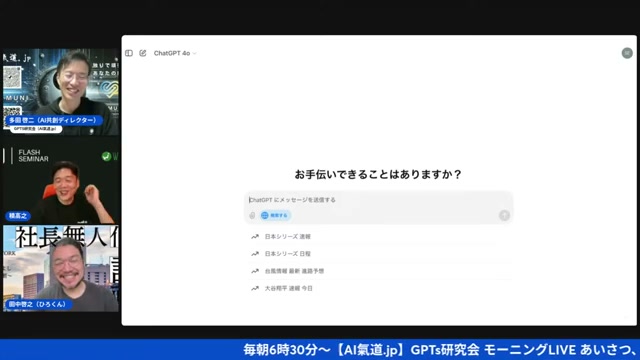
Task: Toggle the blue web search button
Action: tap(276, 215)
